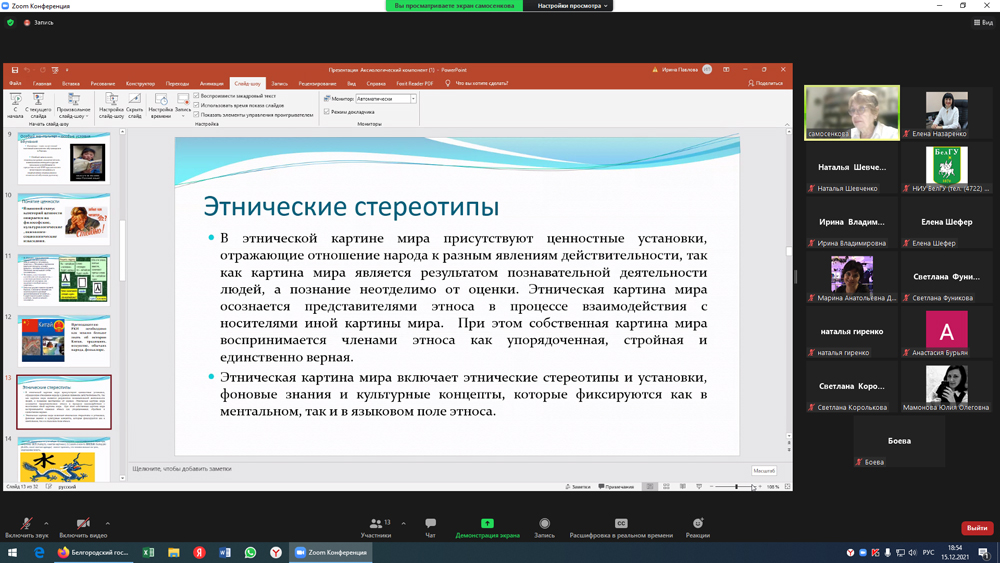Image resolution: width=1000 pixels, height=563 pixels.
Task: Open the Реакции reactions menu
Action: pos(698,526)
